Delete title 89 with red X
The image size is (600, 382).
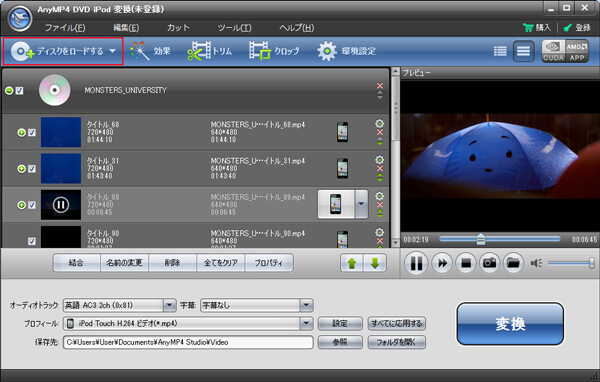click(380, 205)
